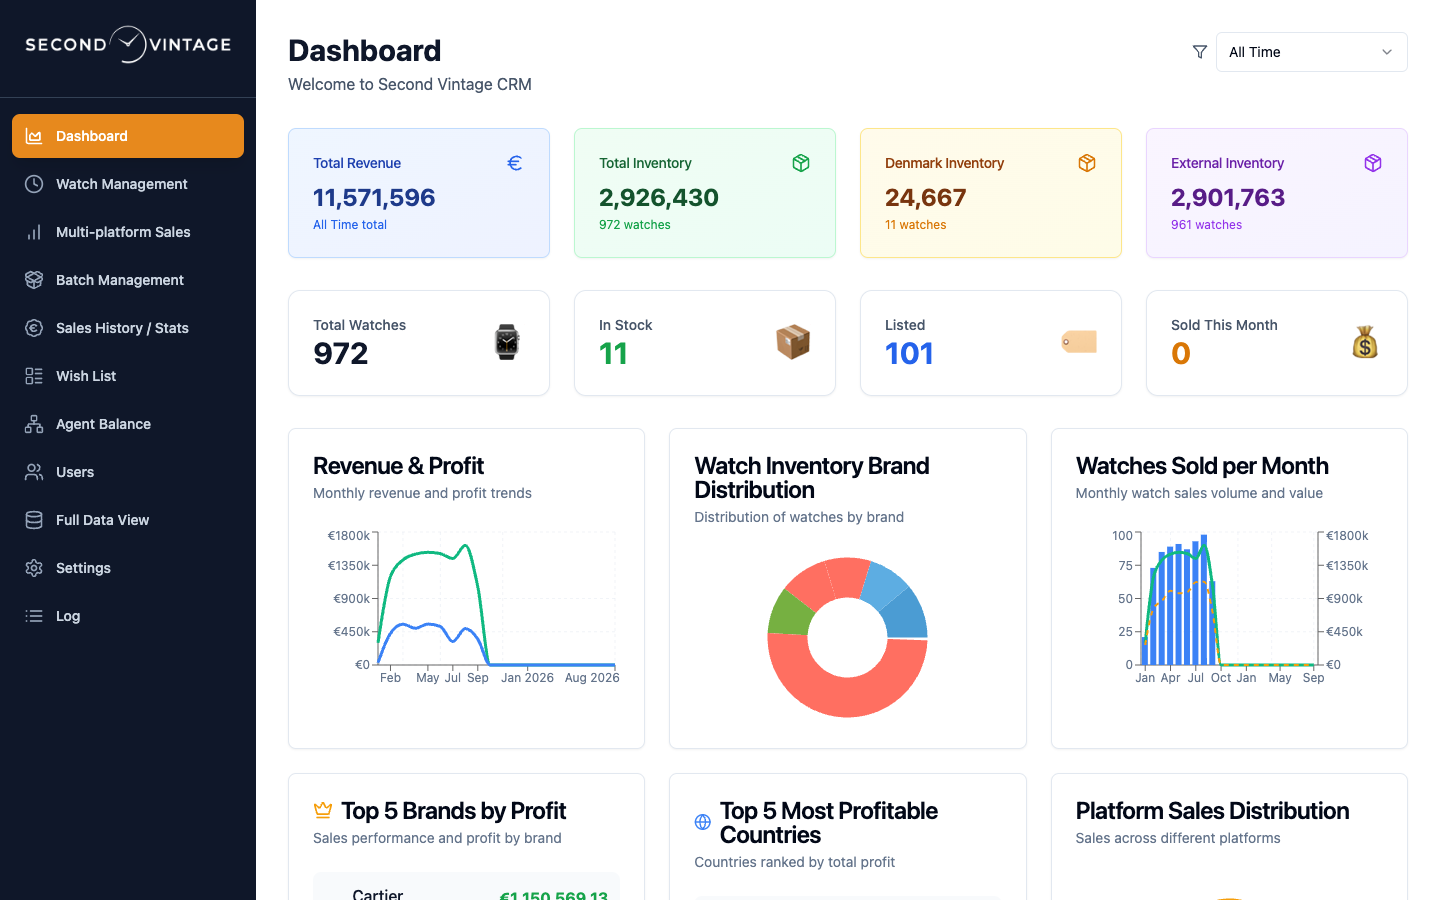Click the Second Vintage logo
This screenshot has height=900, width=1440.
pyautogui.click(x=128, y=45)
